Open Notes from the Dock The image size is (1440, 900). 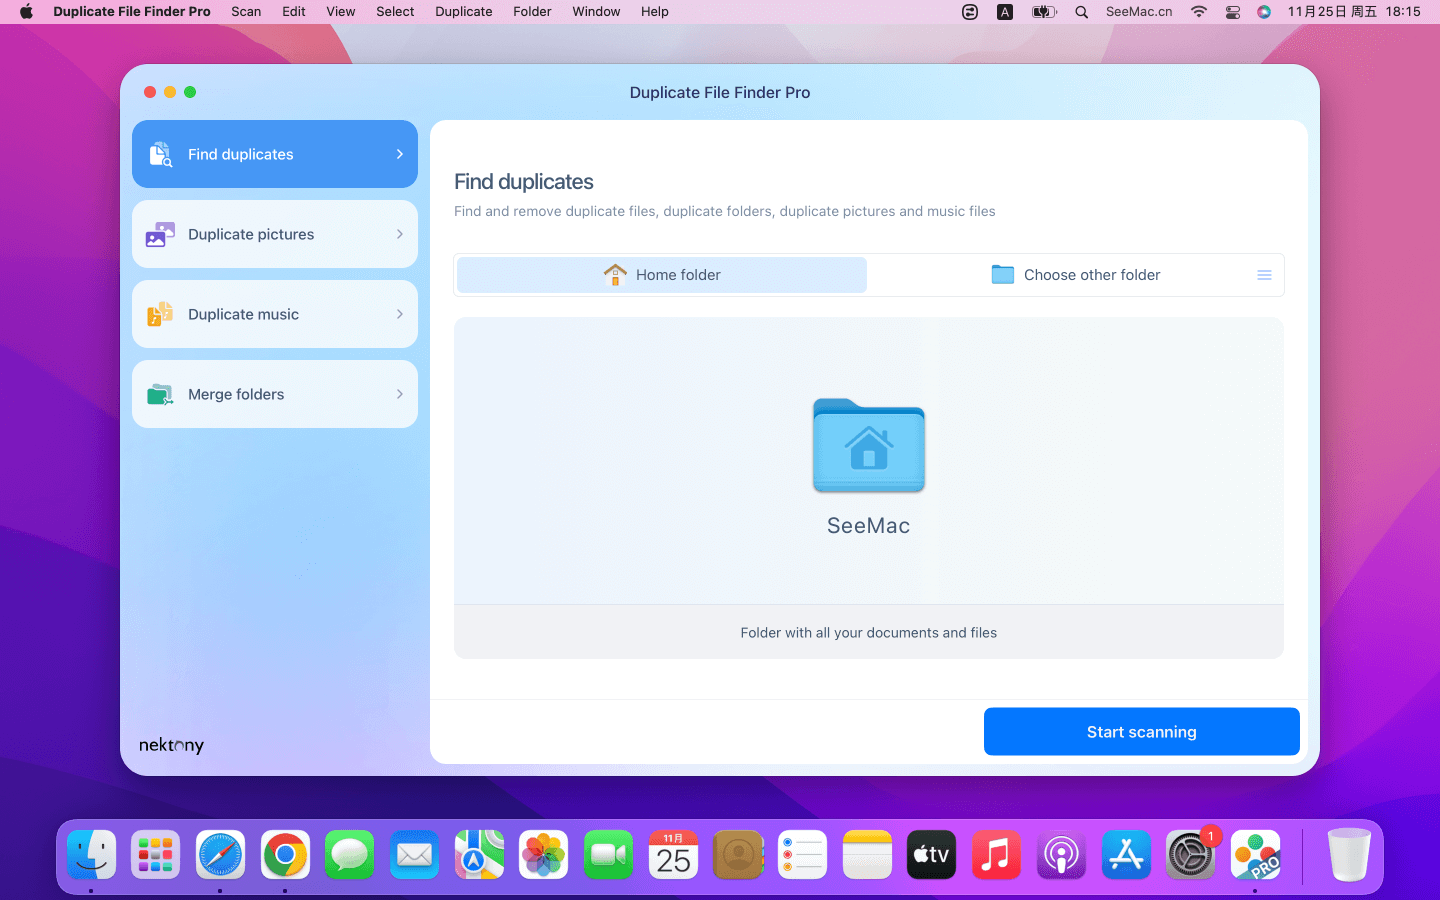coord(867,855)
